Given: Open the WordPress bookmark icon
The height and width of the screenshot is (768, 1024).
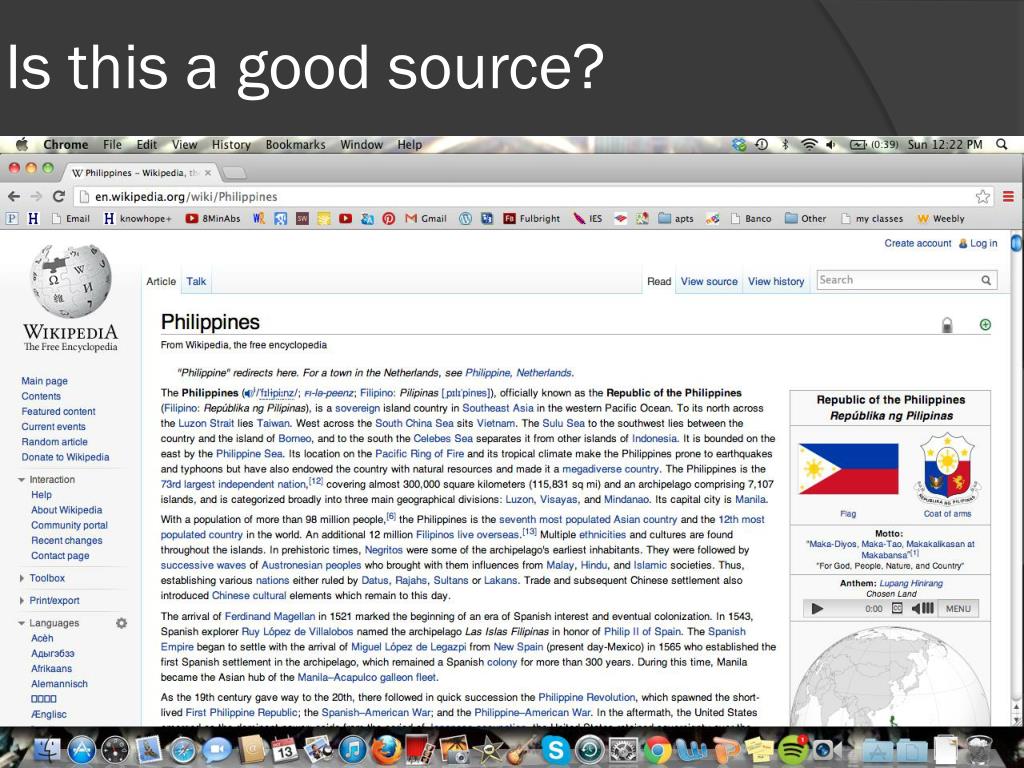Looking at the screenshot, I should 465,219.
